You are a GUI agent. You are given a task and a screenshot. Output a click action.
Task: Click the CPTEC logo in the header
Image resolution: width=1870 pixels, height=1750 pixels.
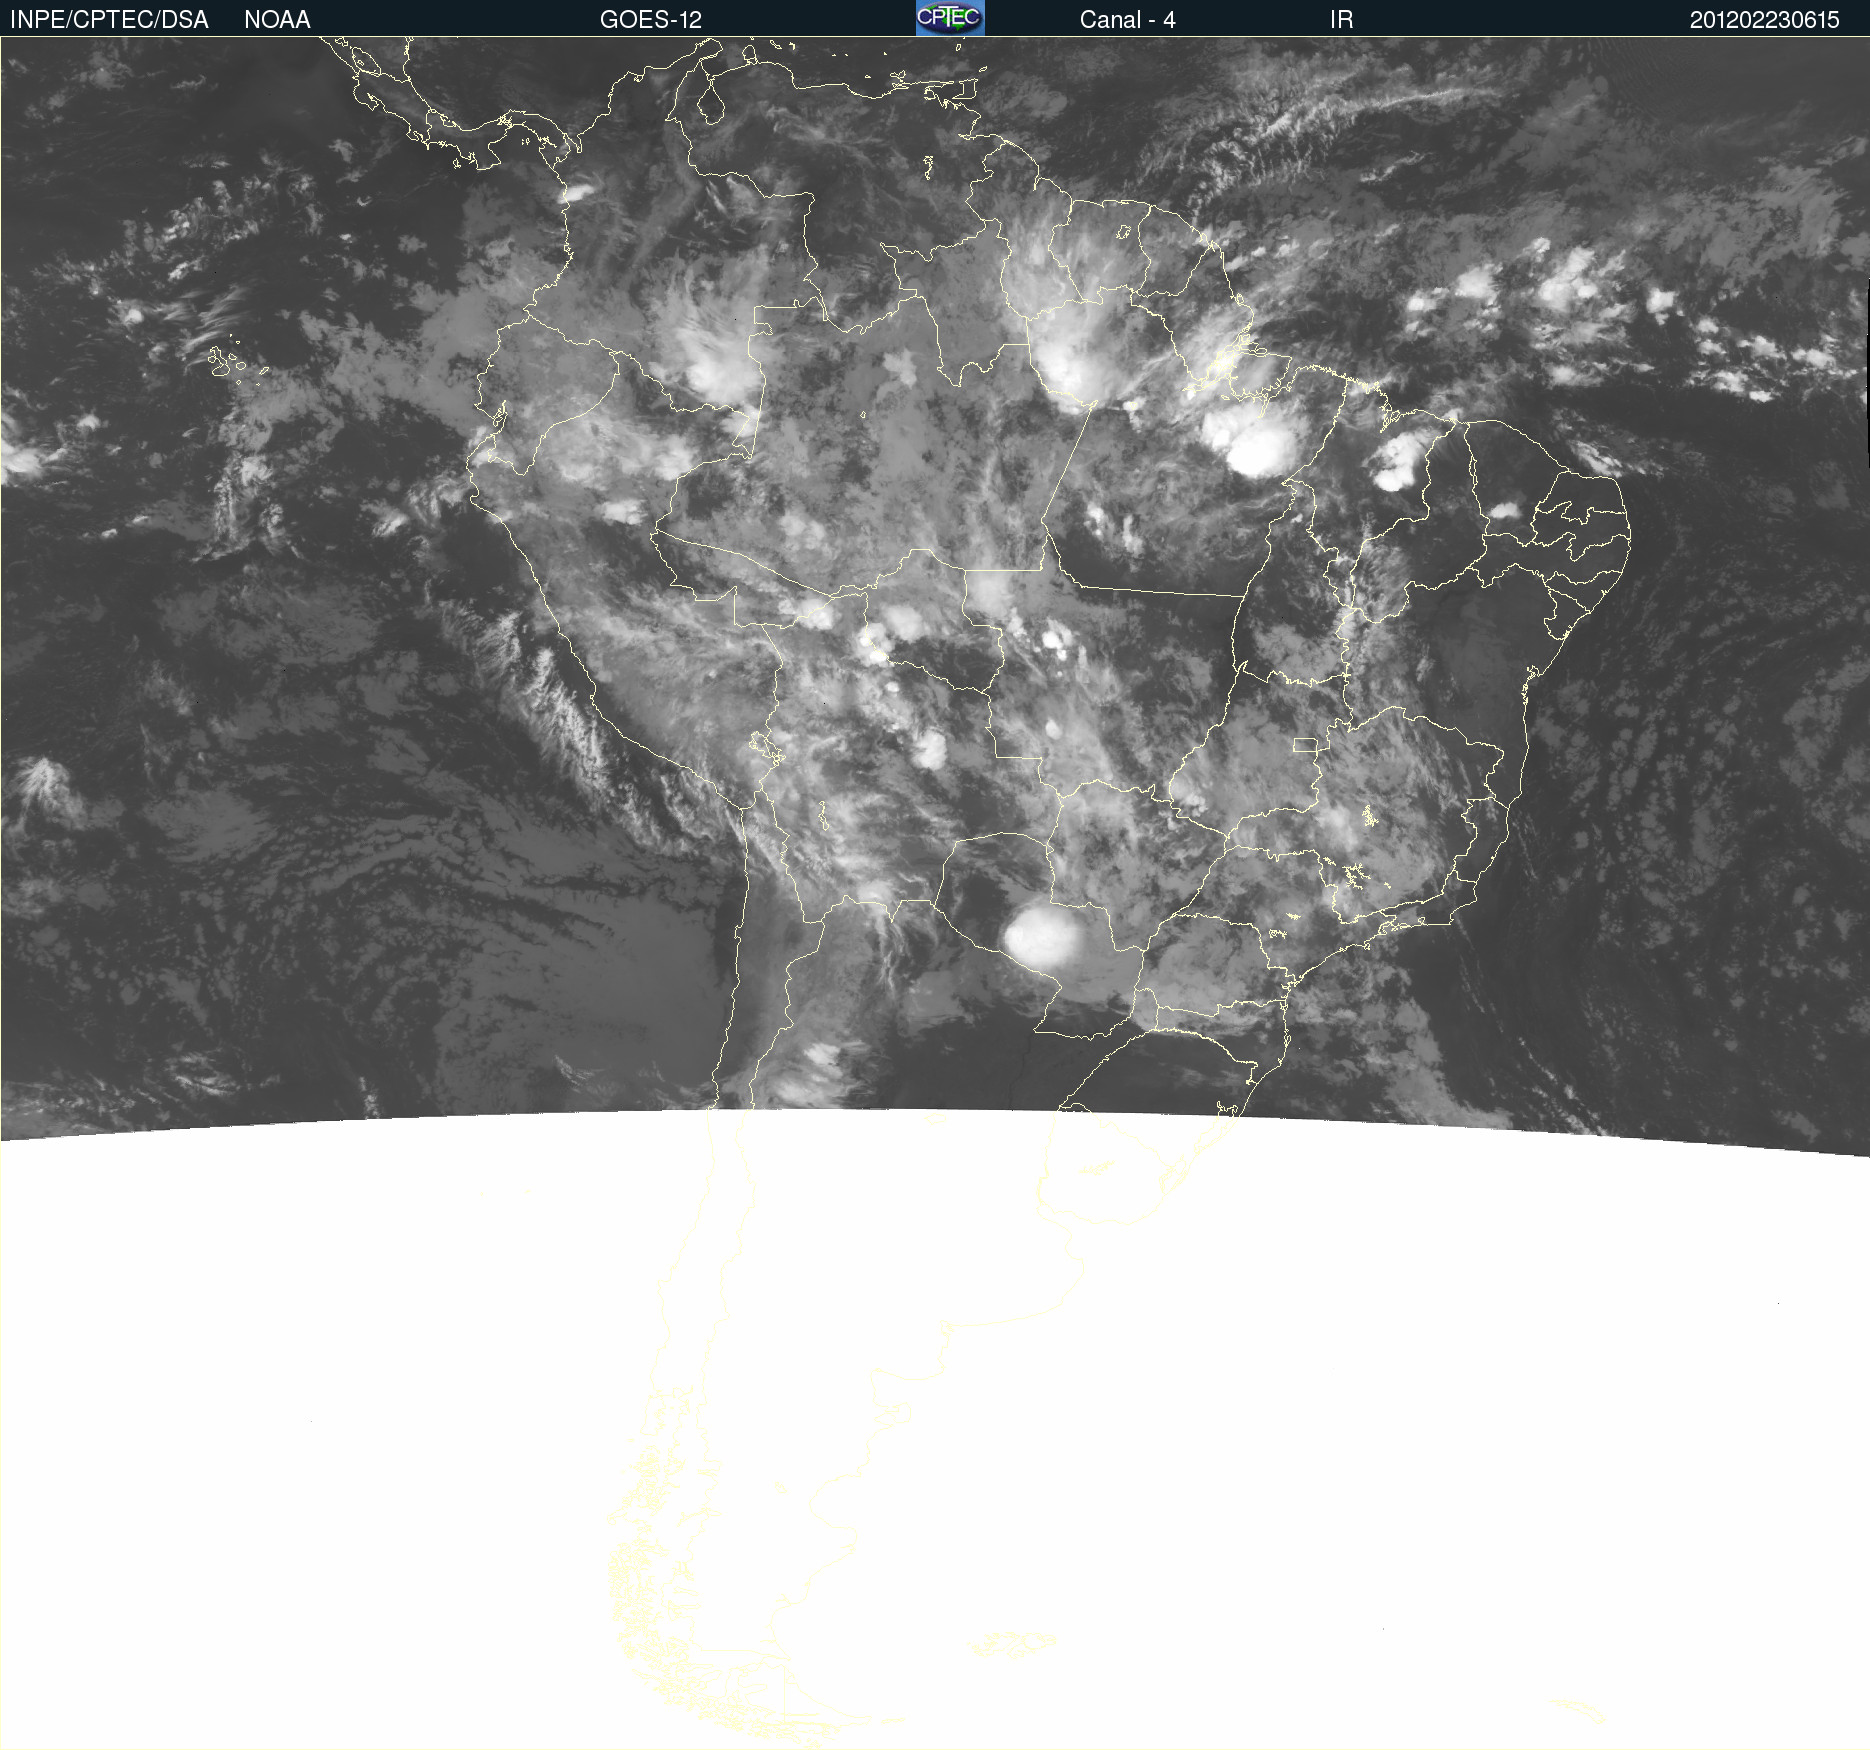[950, 18]
